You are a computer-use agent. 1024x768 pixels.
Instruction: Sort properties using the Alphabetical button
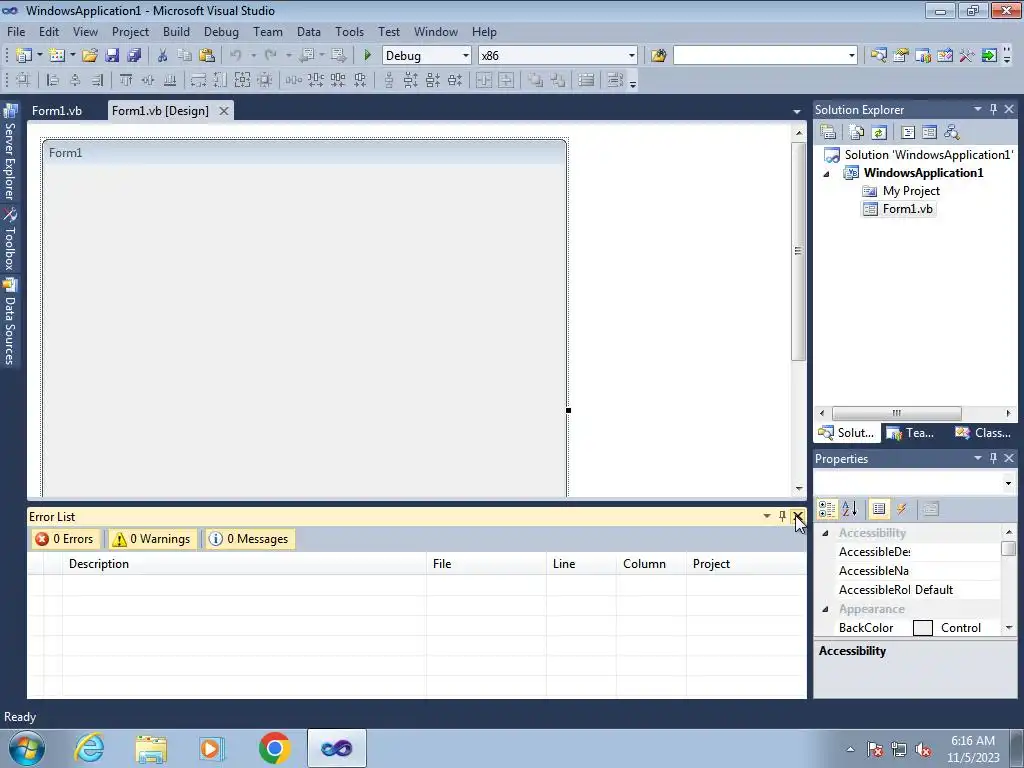[850, 509]
